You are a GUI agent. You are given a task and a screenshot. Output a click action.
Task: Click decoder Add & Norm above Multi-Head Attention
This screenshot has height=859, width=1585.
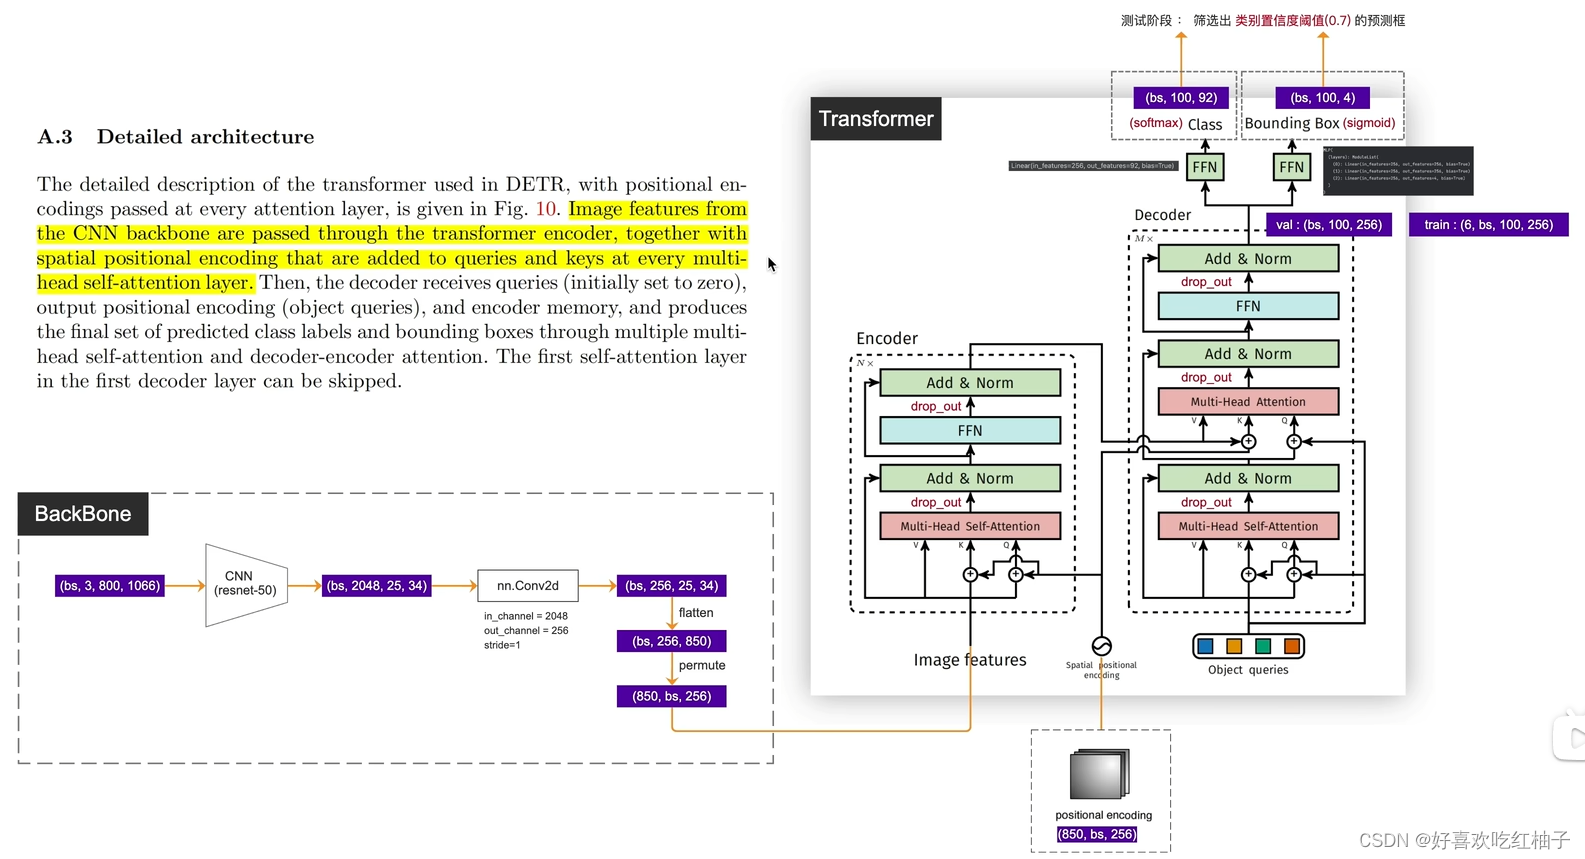click(x=1248, y=353)
